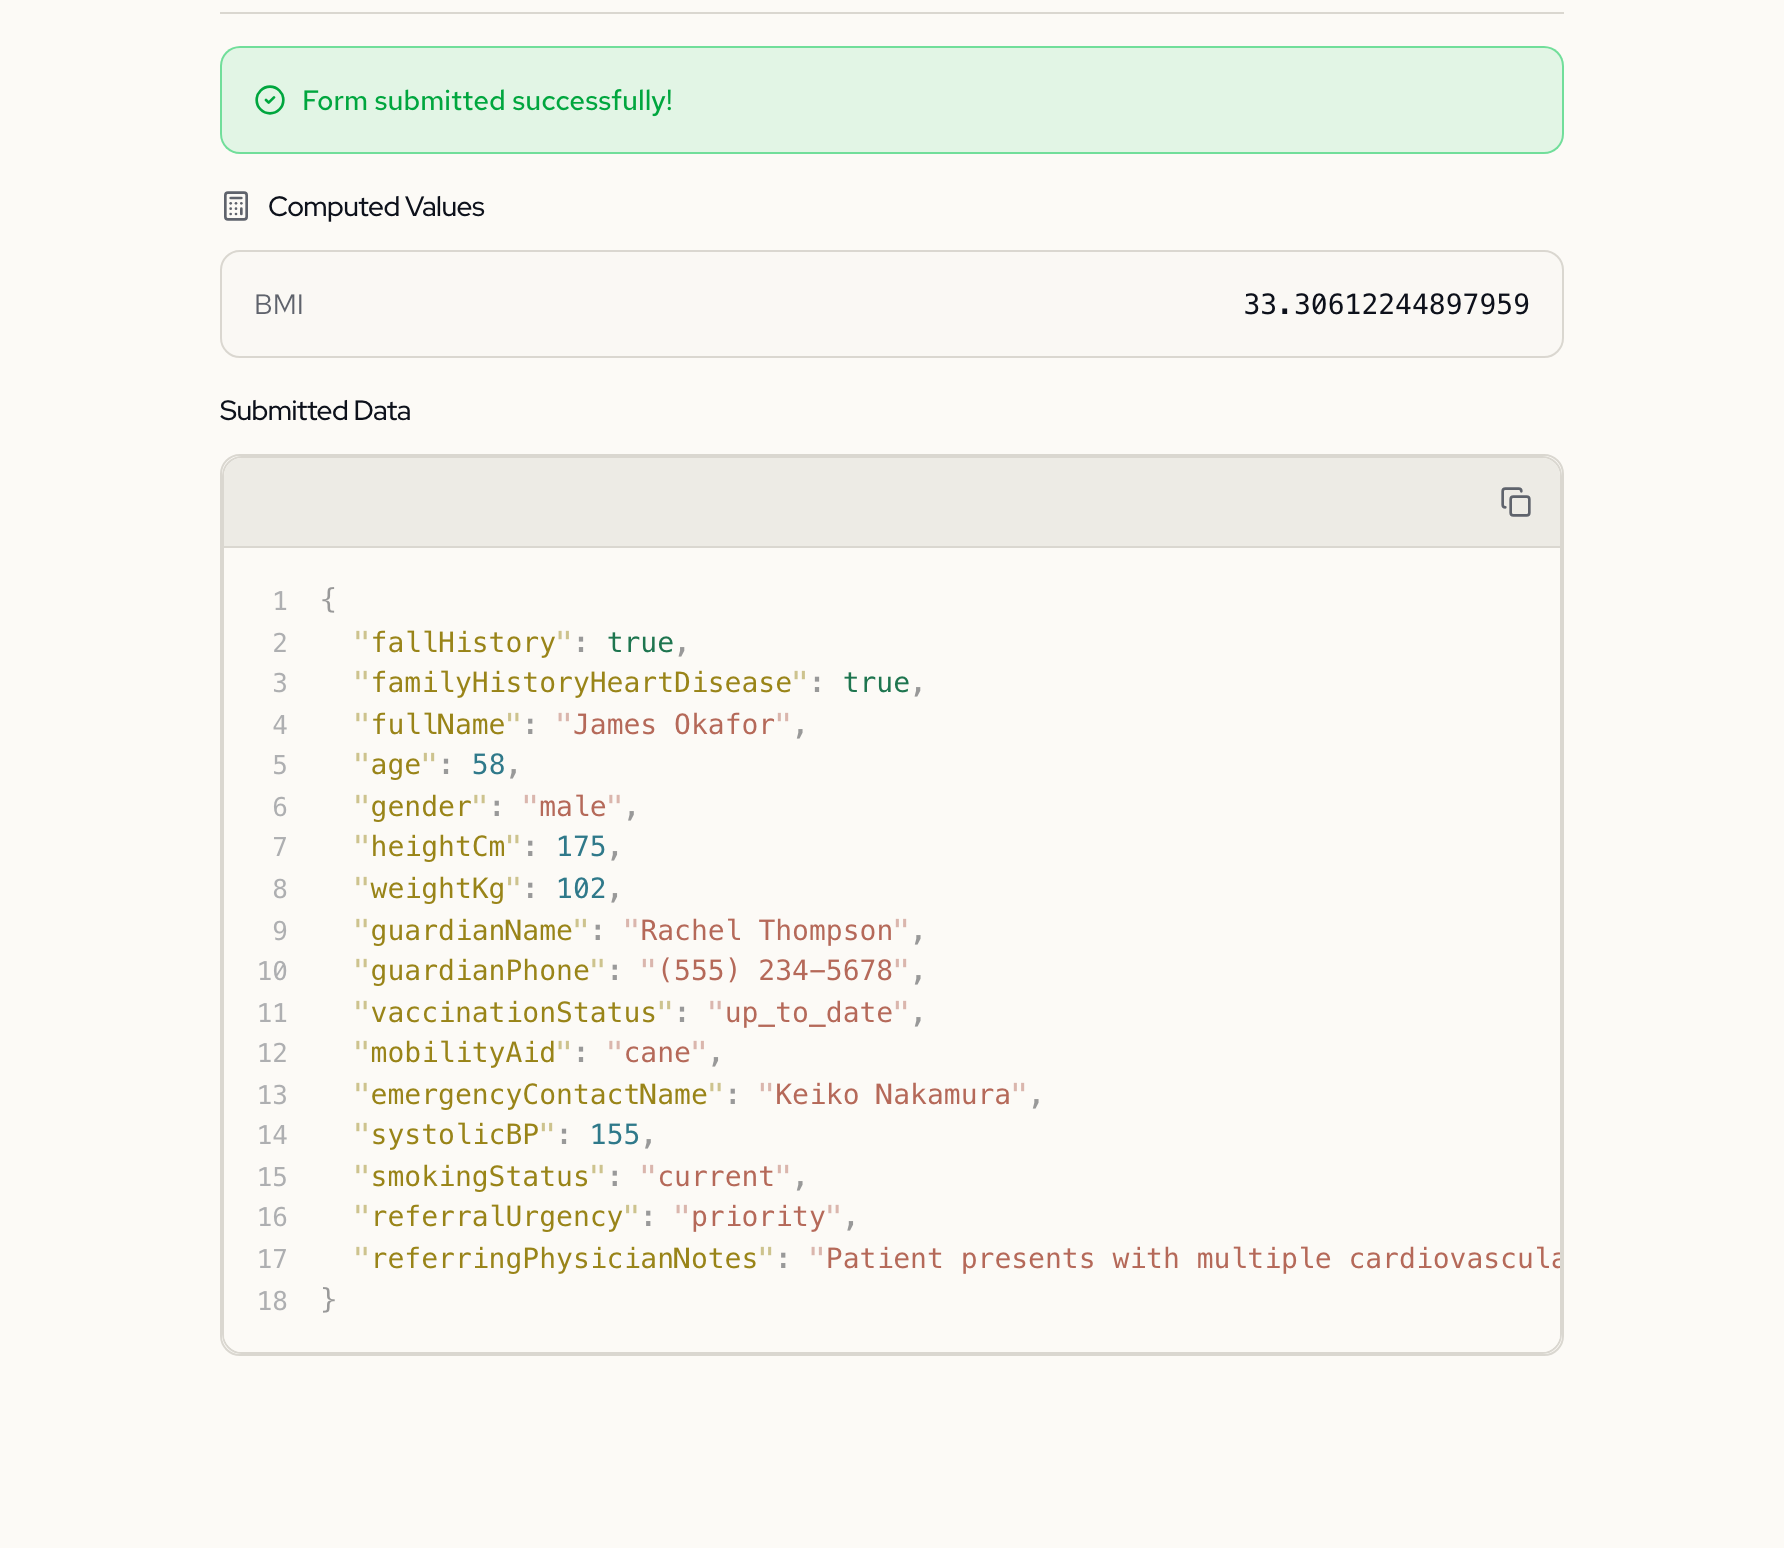Click the weightKg value 102
This screenshot has width=1784, height=1548.
click(581, 888)
